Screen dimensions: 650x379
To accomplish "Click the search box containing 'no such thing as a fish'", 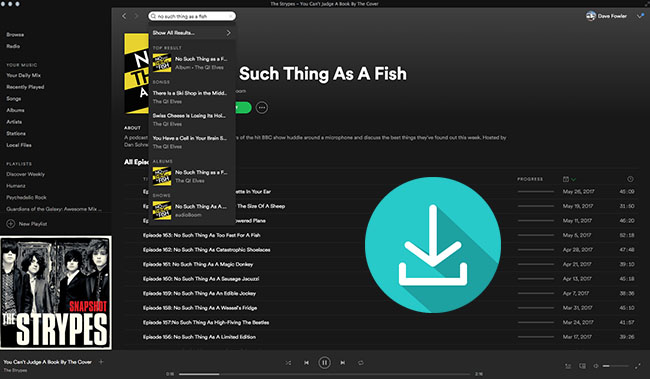I will coord(192,16).
